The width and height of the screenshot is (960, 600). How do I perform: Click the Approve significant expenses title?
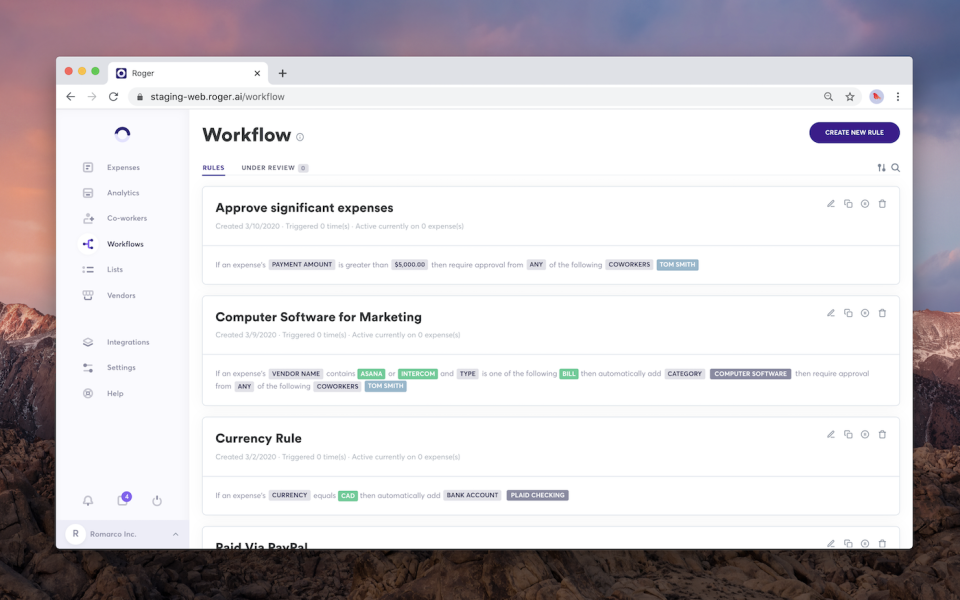click(x=304, y=208)
